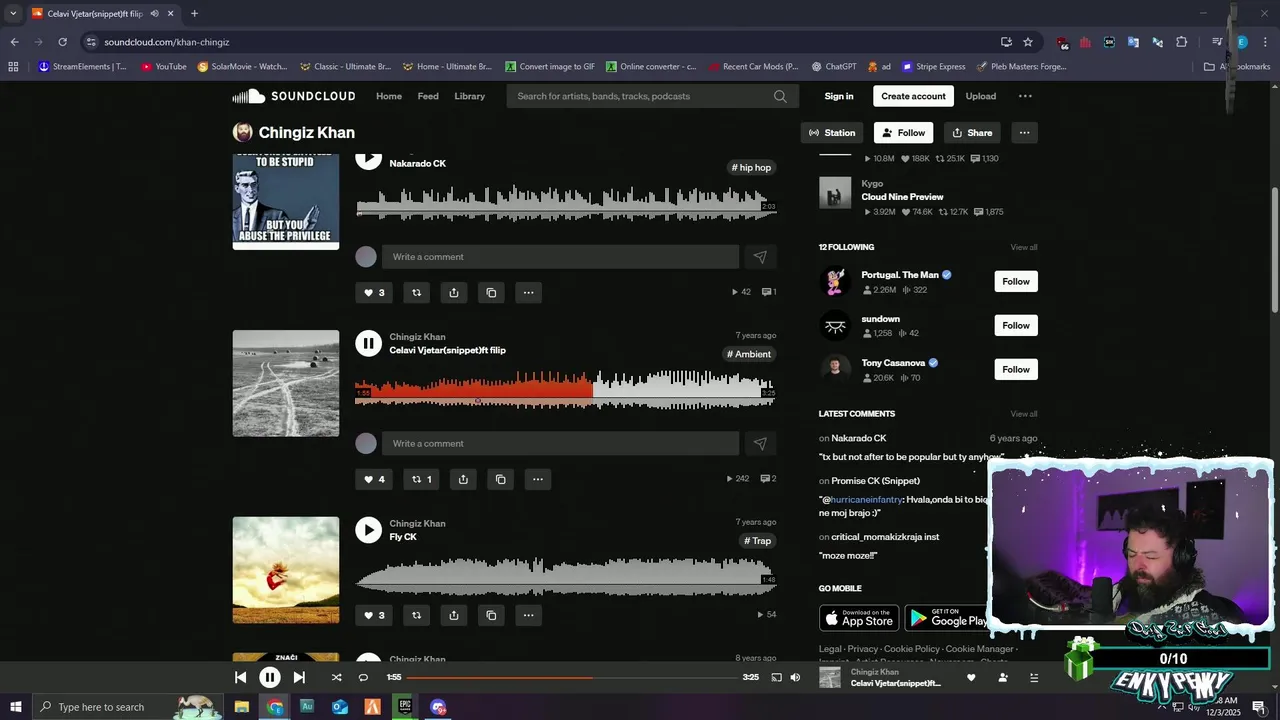This screenshot has width=1280, height=720.
Task: Share Chingiz Khan profile
Action: pyautogui.click(x=972, y=132)
